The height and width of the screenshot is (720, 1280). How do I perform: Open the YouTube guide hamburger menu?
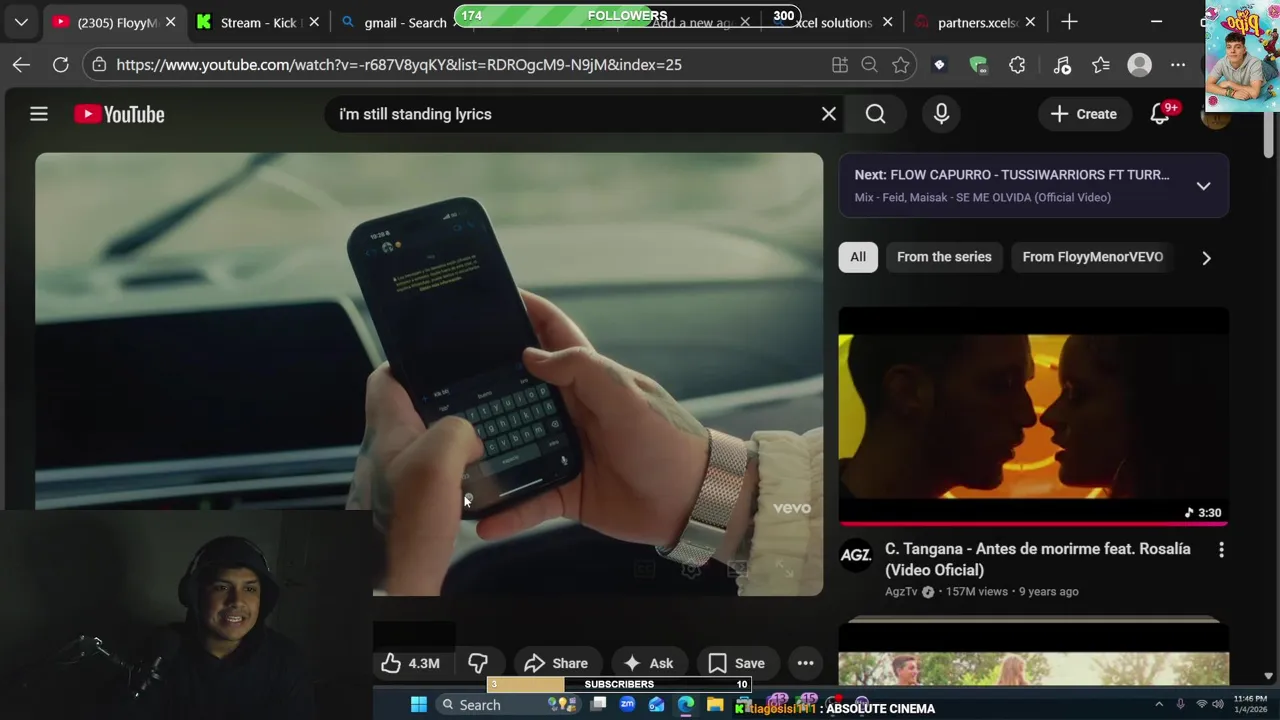point(39,114)
